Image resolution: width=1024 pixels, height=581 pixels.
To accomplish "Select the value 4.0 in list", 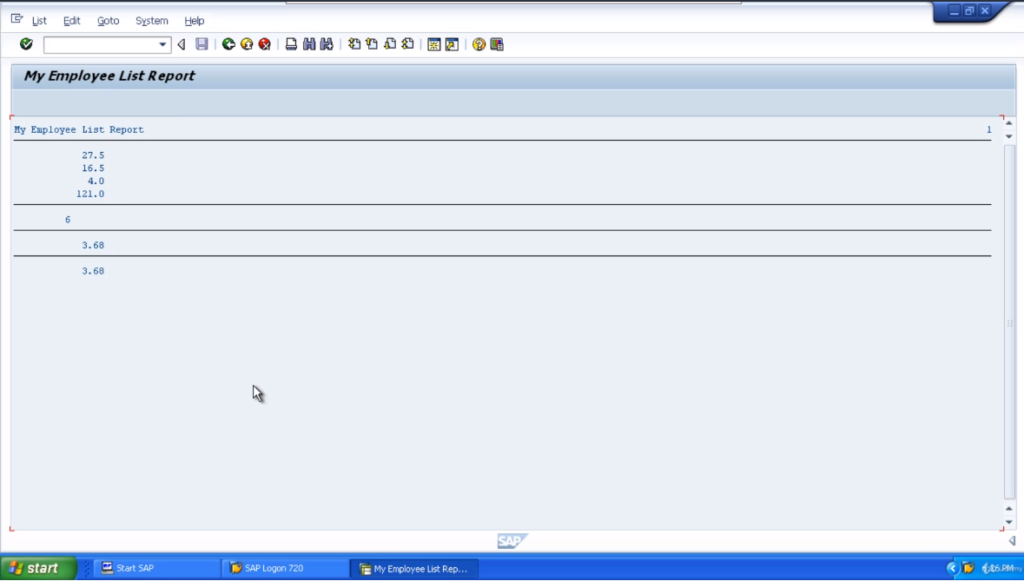I will click(96, 181).
